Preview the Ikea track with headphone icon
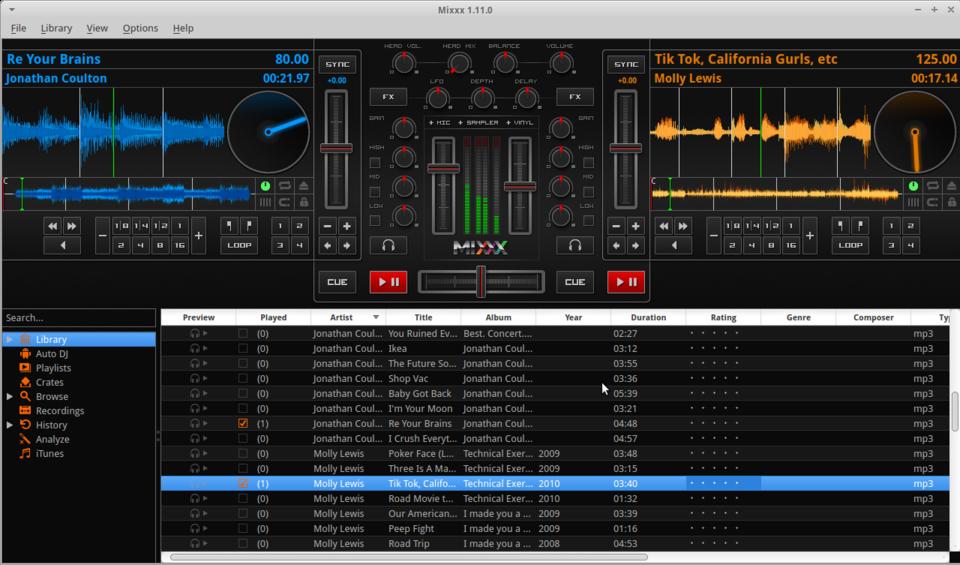The width and height of the screenshot is (960, 565). coord(195,349)
